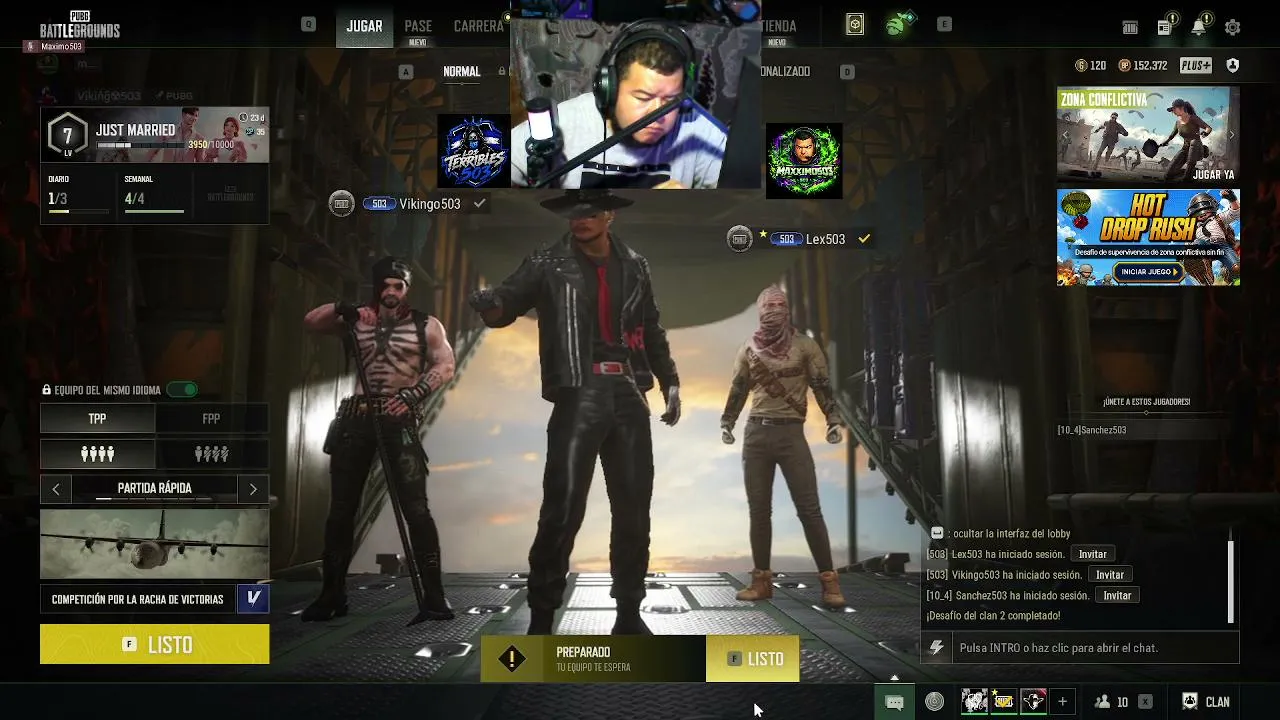Viewport: 1280px width, 720px height.
Task: Open the news feed icon
Action: [1165, 27]
